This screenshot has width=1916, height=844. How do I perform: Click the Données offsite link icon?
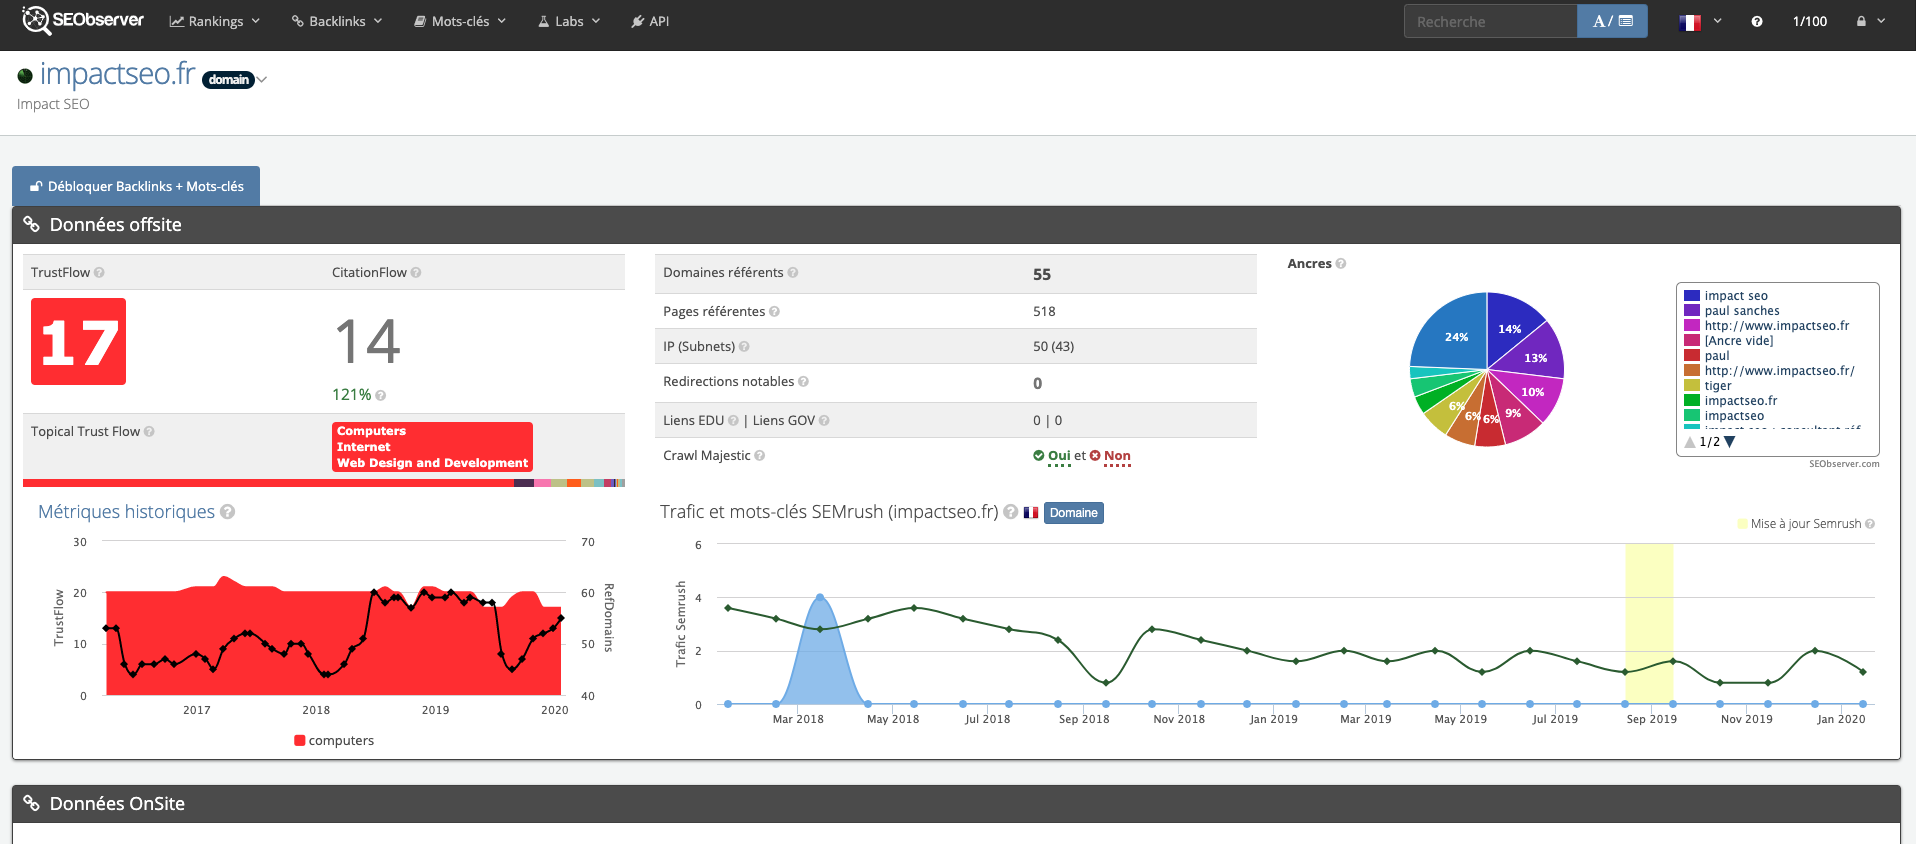[x=31, y=224]
